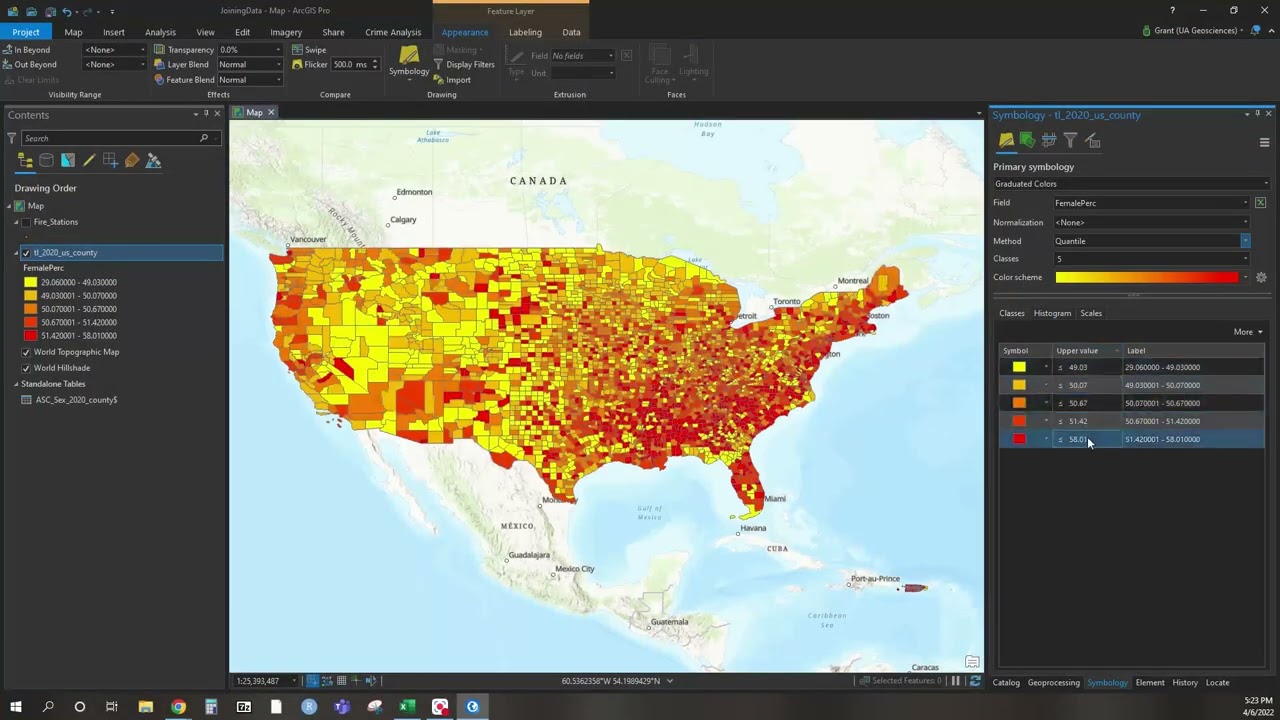Uncheck tl_2020_us_county layer visibility
The height and width of the screenshot is (720, 1280).
[x=26, y=253]
